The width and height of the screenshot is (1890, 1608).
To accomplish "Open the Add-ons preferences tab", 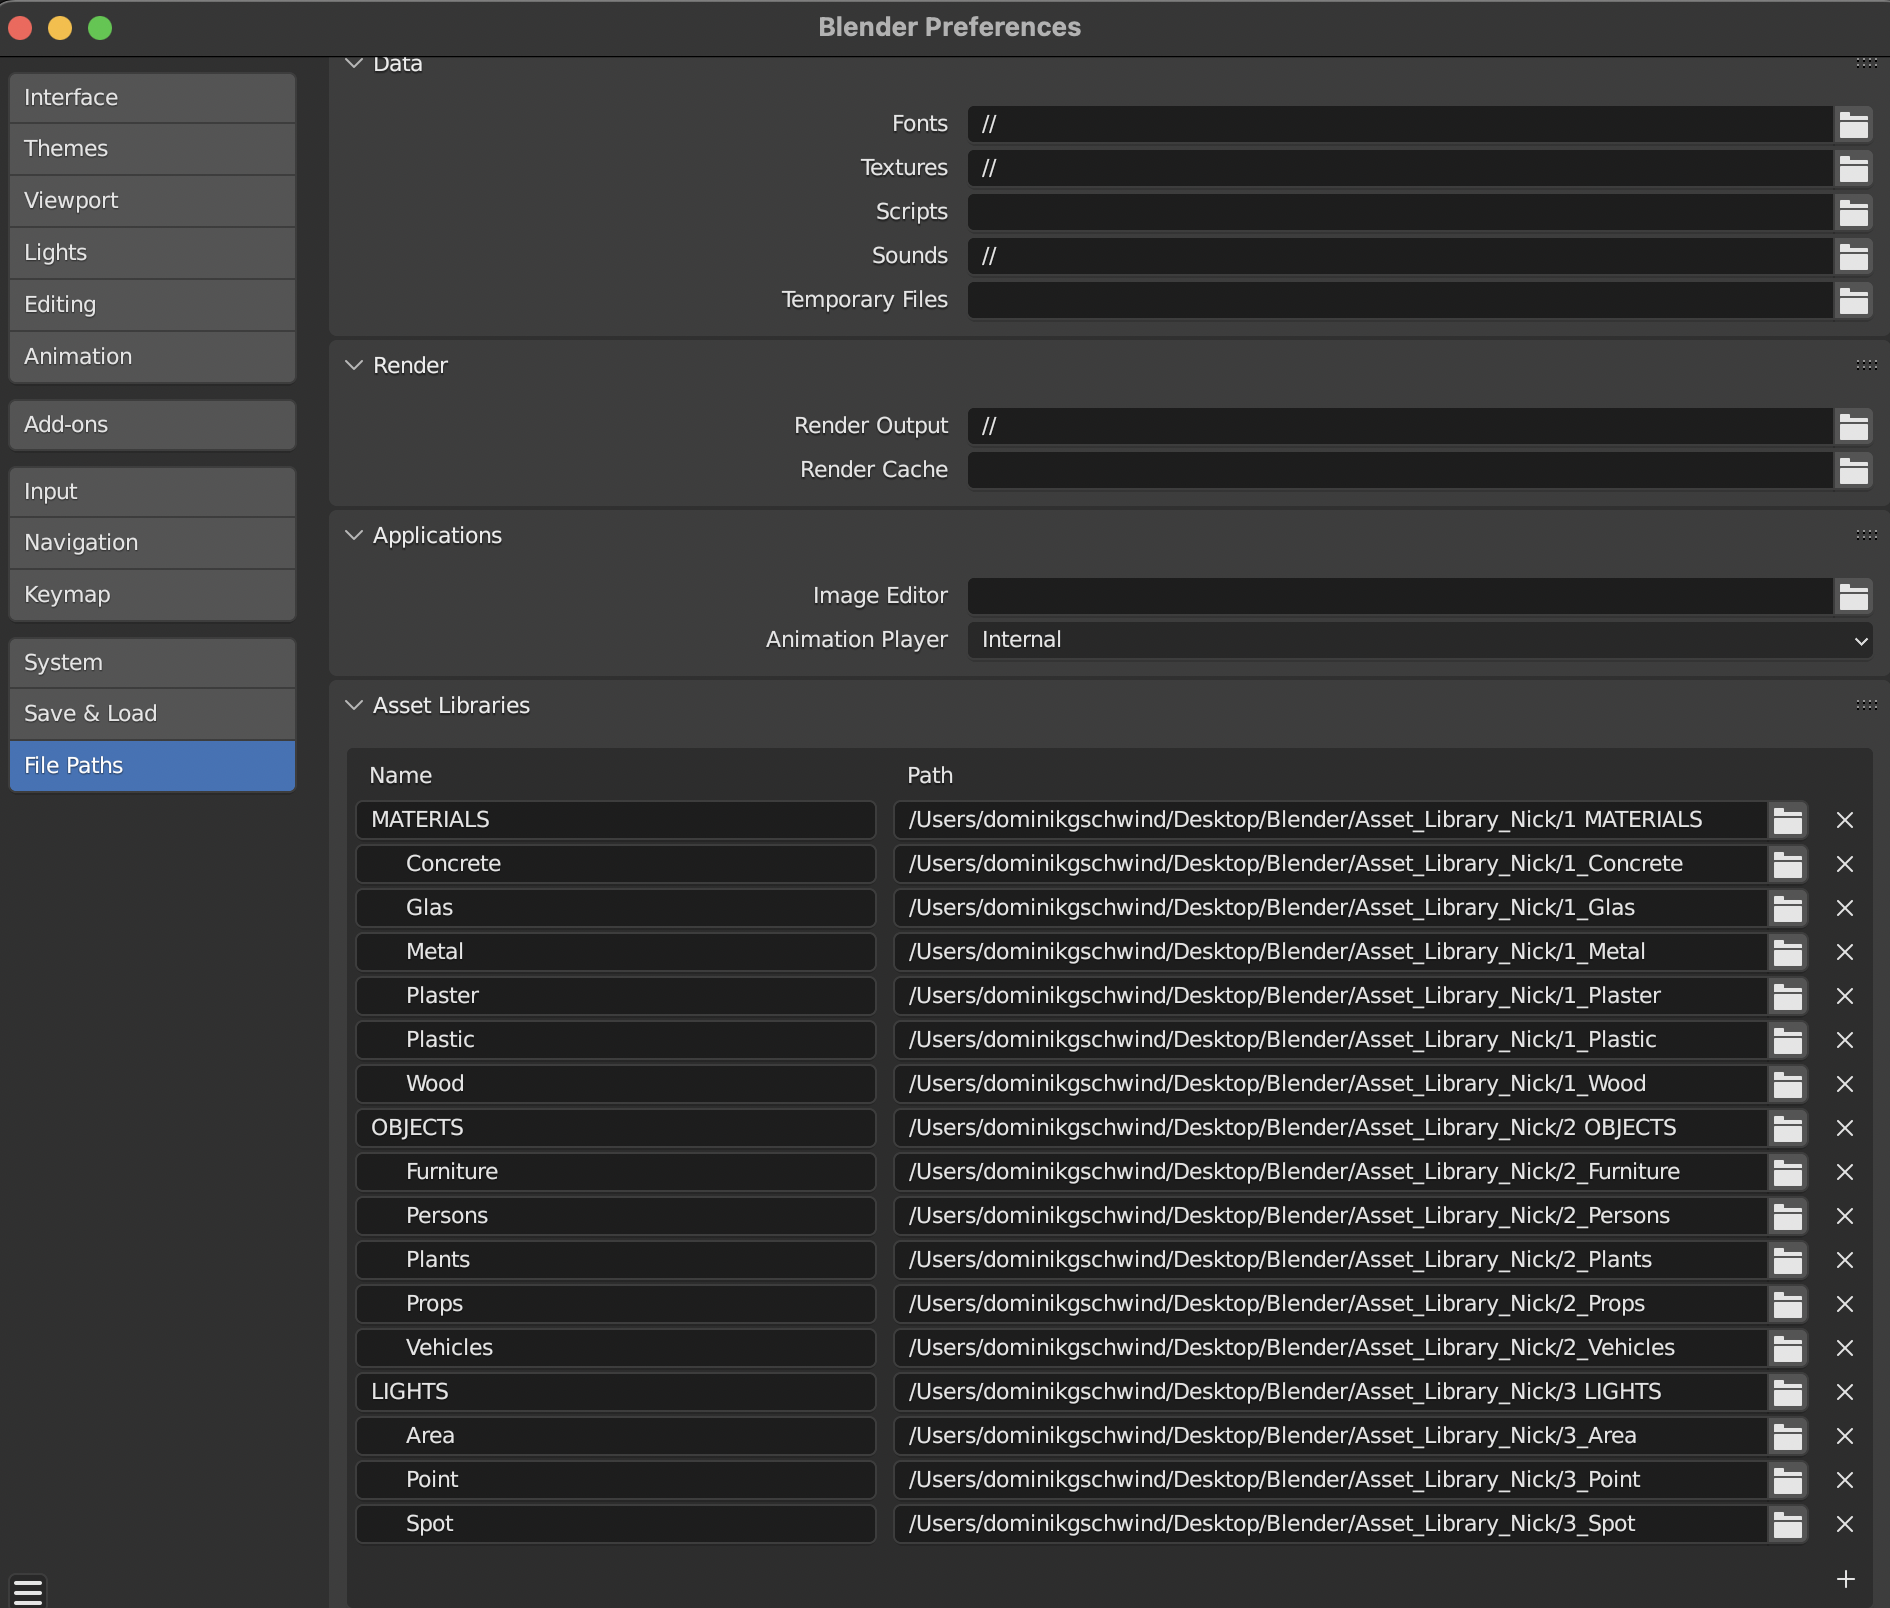I will pyautogui.click(x=152, y=425).
